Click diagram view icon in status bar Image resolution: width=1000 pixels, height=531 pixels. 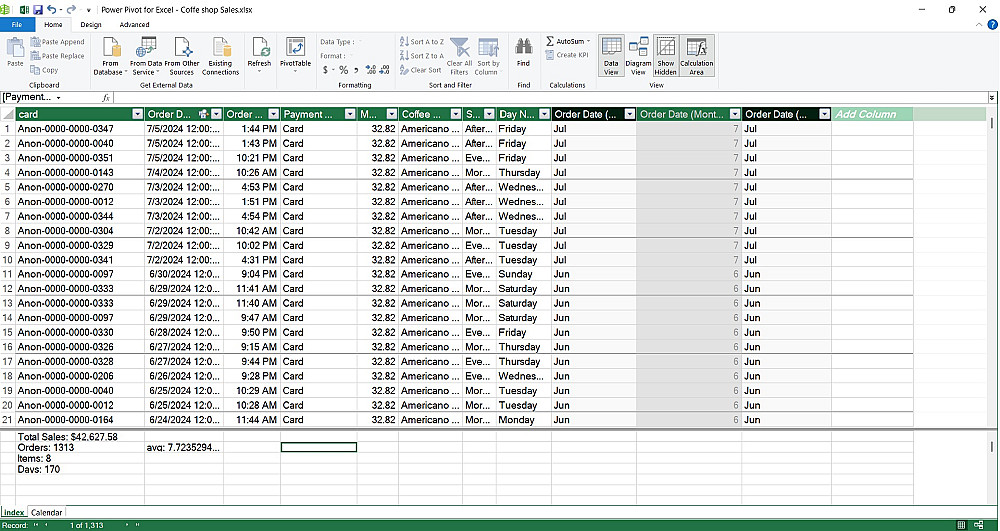(x=979, y=525)
